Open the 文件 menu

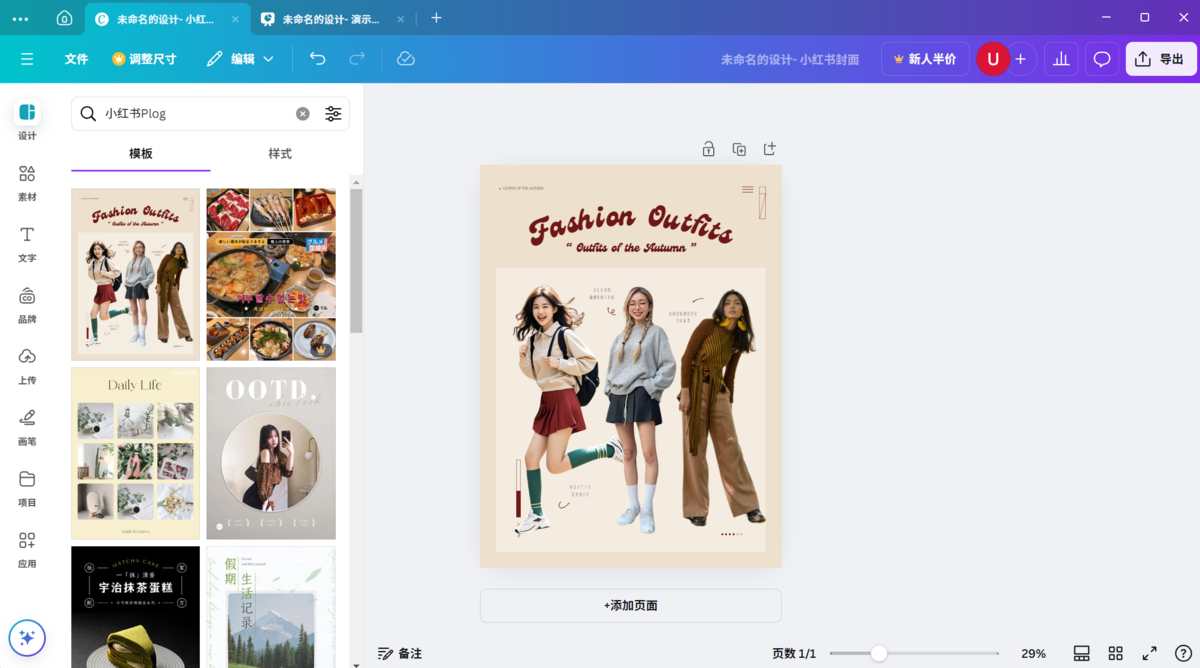point(76,59)
